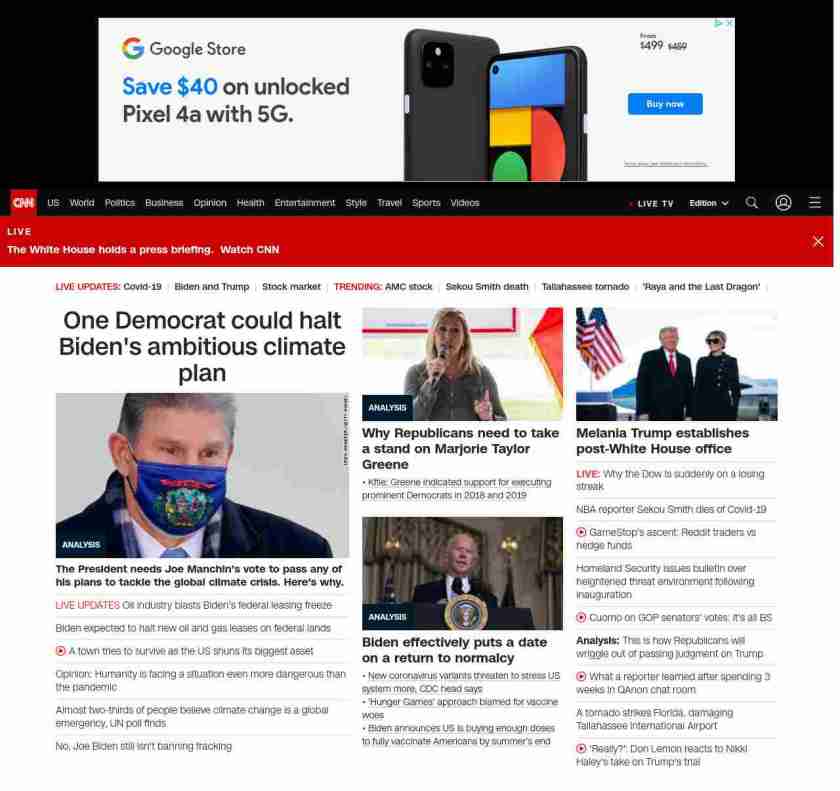Screen dimensions: 840x791
Task: Open the hamburger menu icon
Action: point(814,202)
